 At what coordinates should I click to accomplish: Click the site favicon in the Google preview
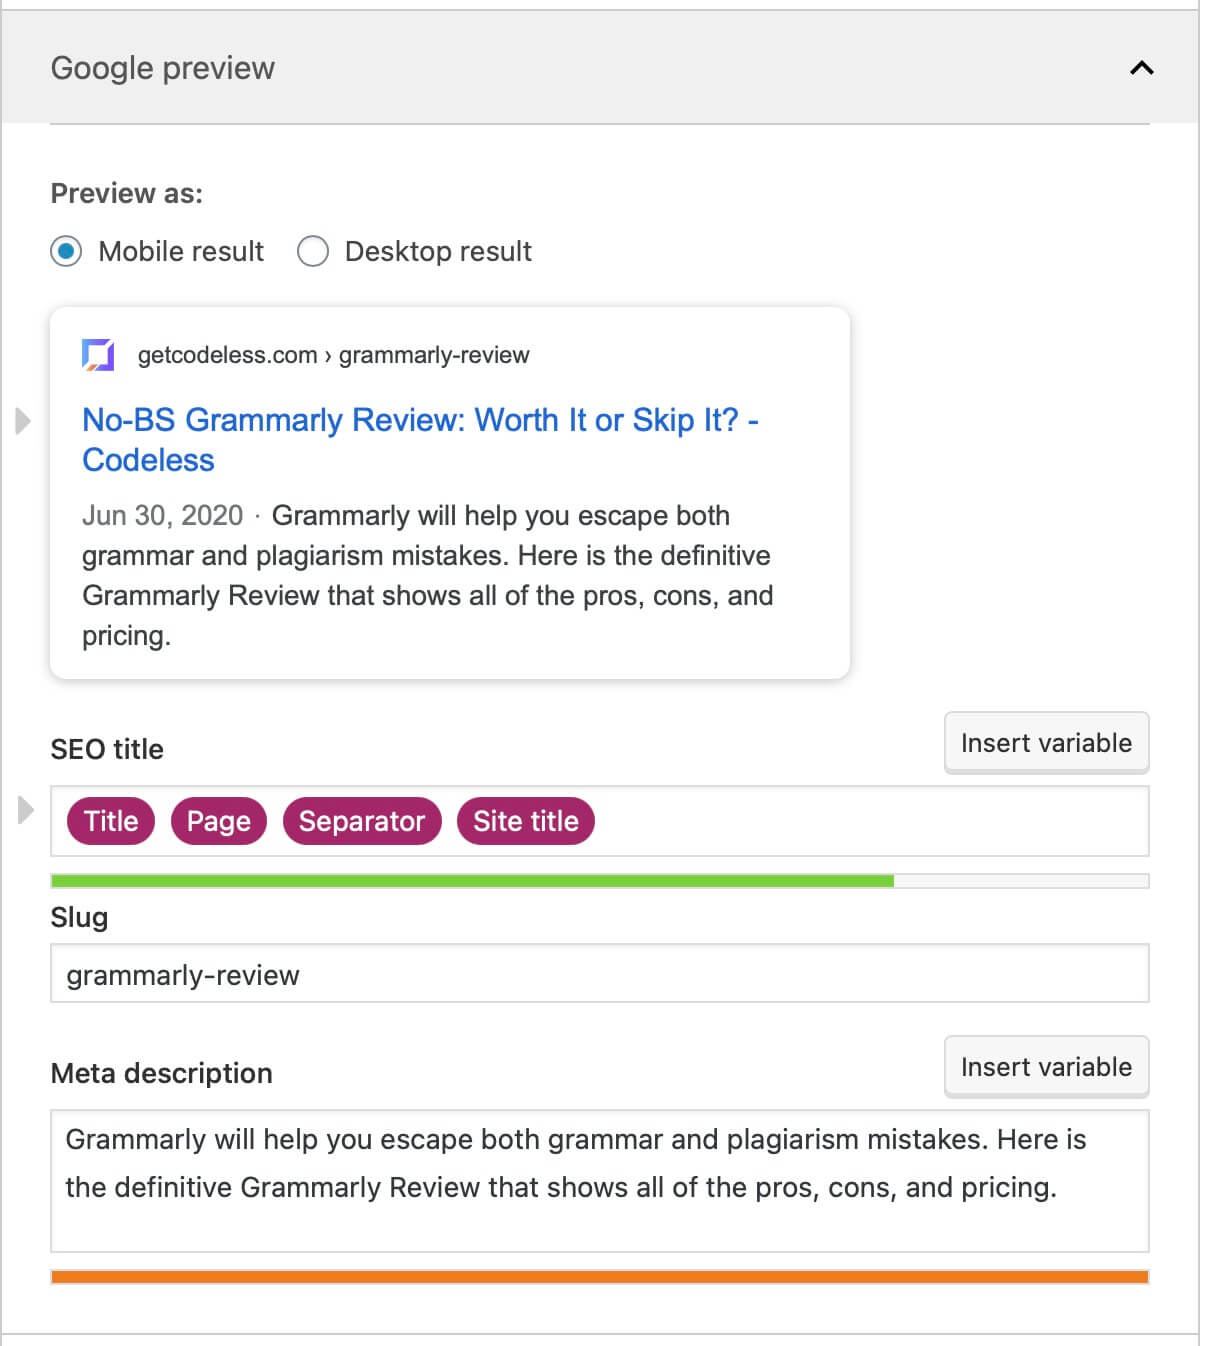[x=97, y=355]
